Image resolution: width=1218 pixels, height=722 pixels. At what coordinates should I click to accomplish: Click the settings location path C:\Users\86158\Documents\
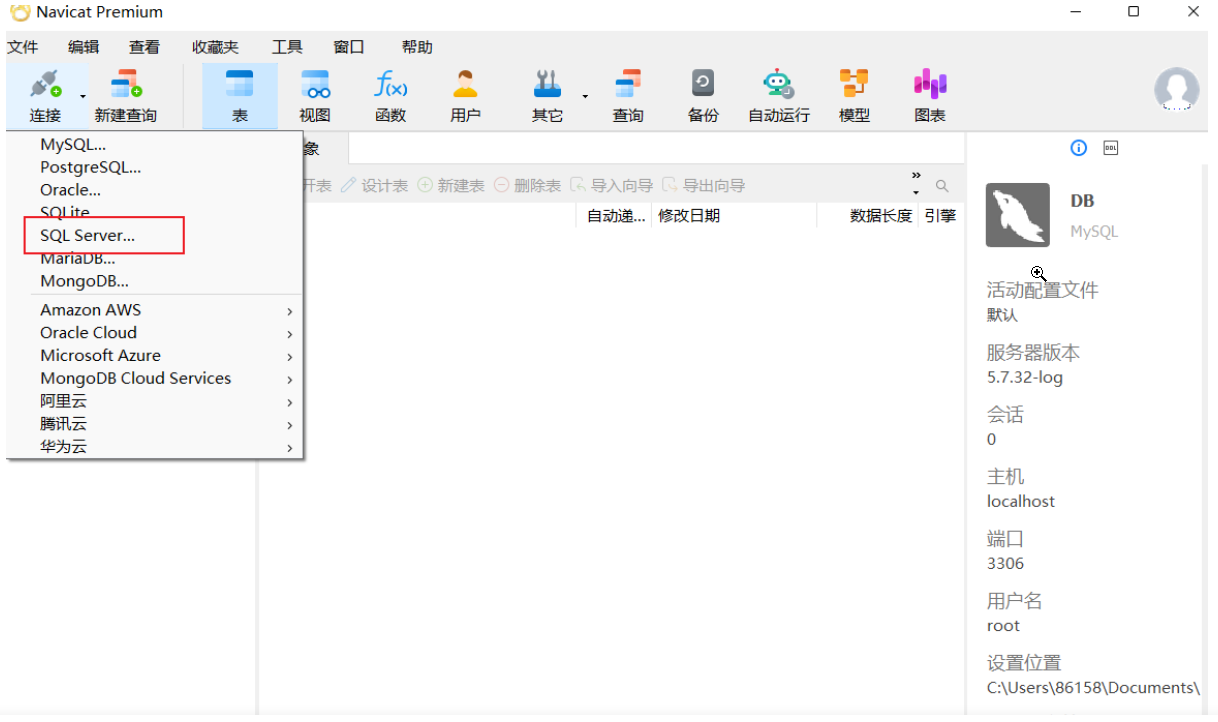[x=1093, y=687]
